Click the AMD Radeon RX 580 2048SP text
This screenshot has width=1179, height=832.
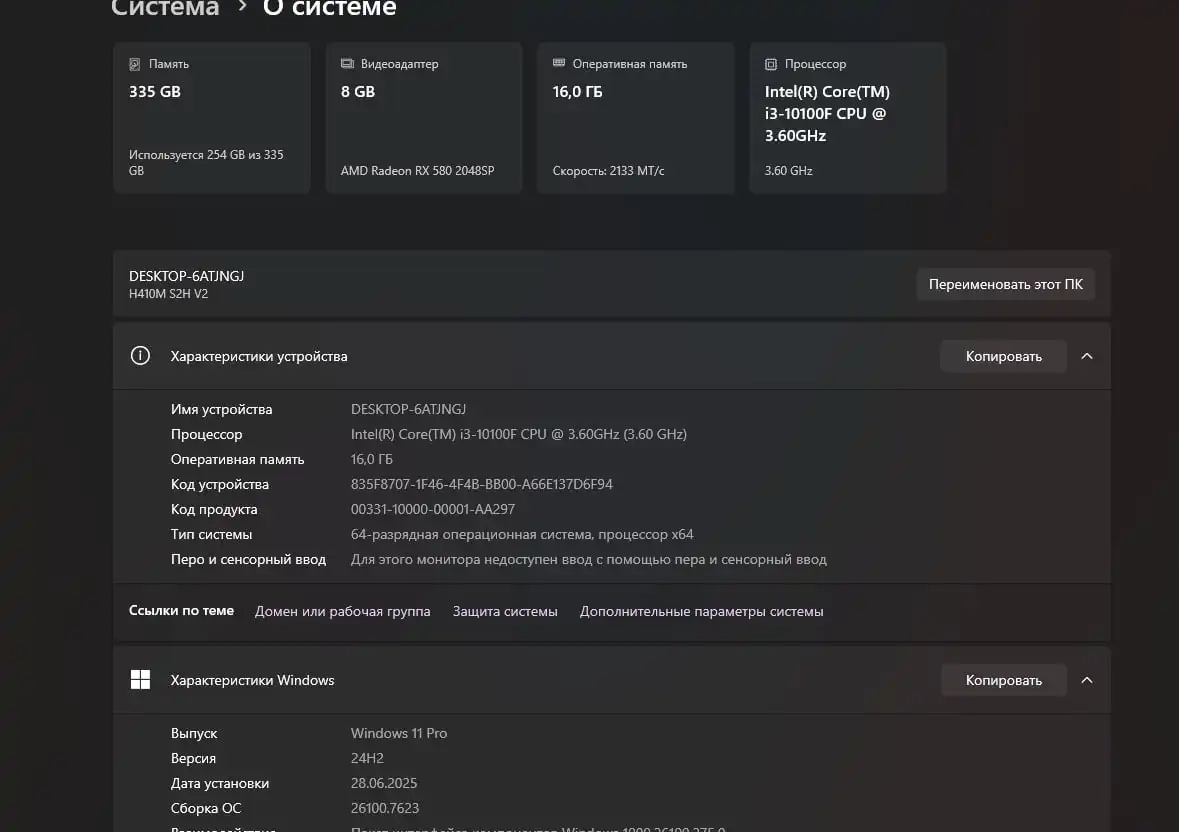(x=417, y=171)
